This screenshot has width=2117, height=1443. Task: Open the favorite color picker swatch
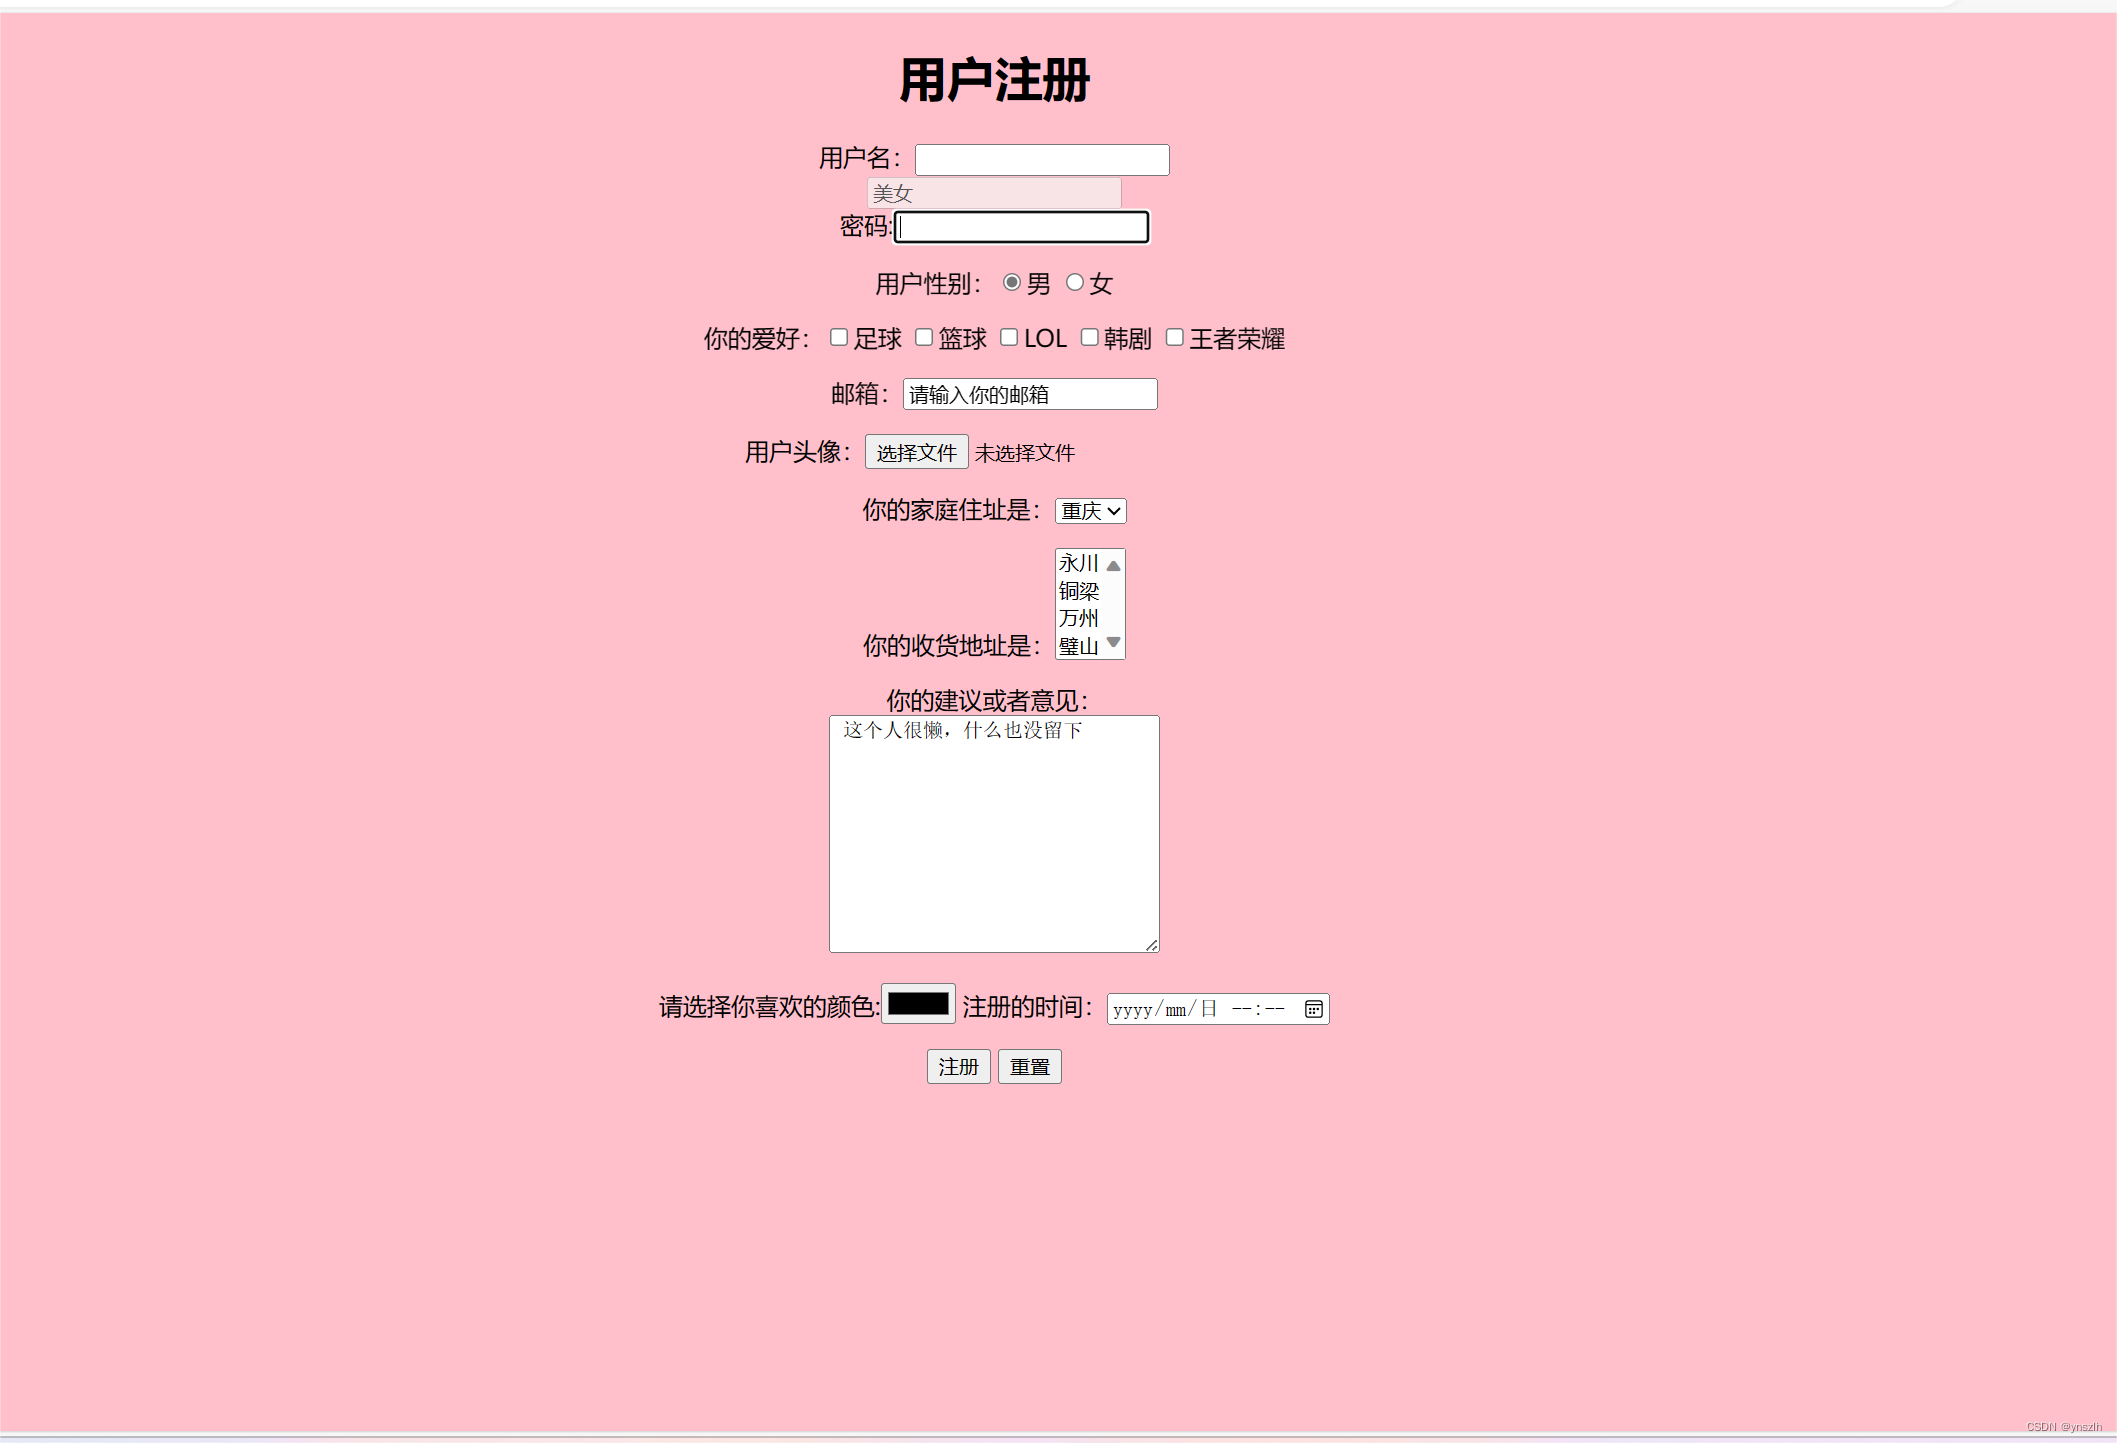tap(917, 1005)
